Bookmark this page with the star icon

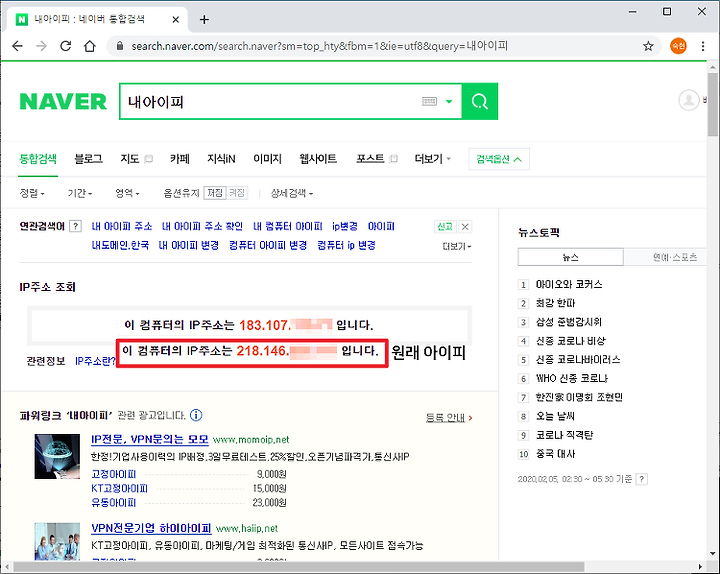click(x=648, y=46)
